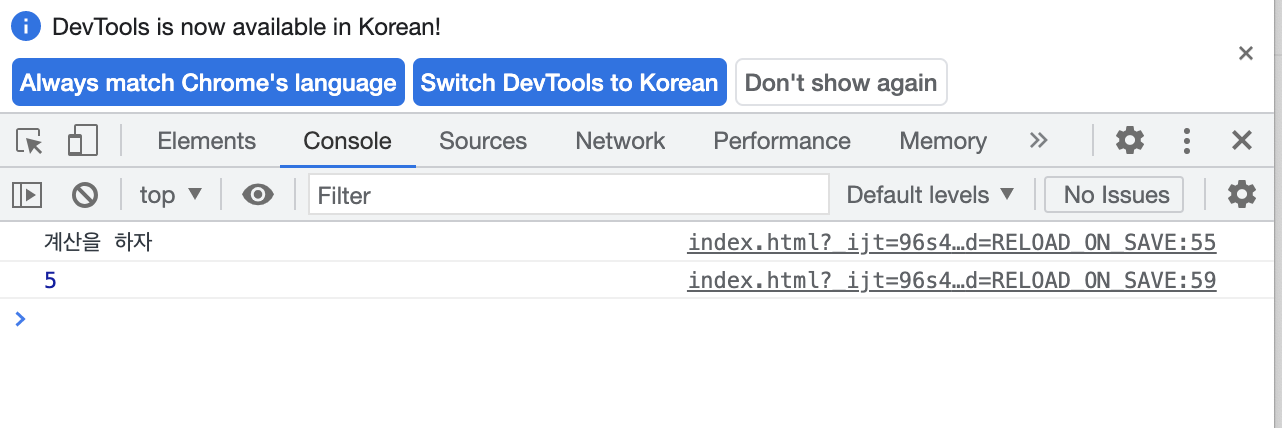Expand the more tabs chevron

tap(1039, 140)
